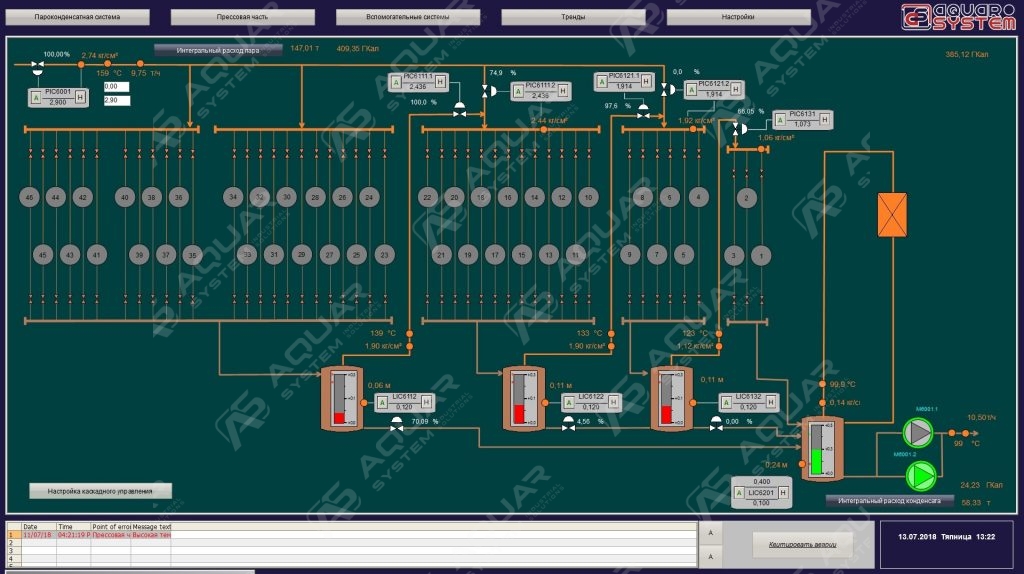Select the orange heat exchanger symbol
The height and width of the screenshot is (574, 1024).
892,214
